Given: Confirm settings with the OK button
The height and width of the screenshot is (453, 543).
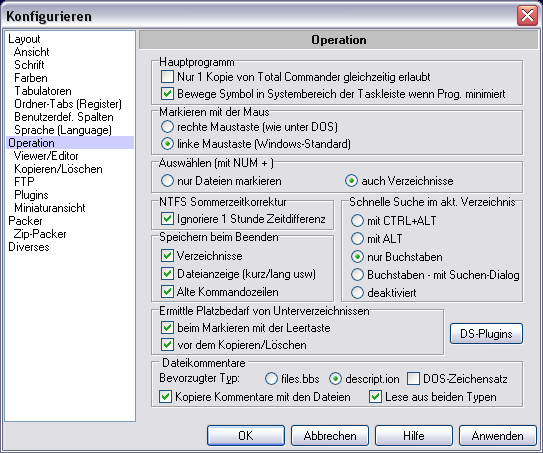Looking at the screenshot, I should tap(246, 435).
